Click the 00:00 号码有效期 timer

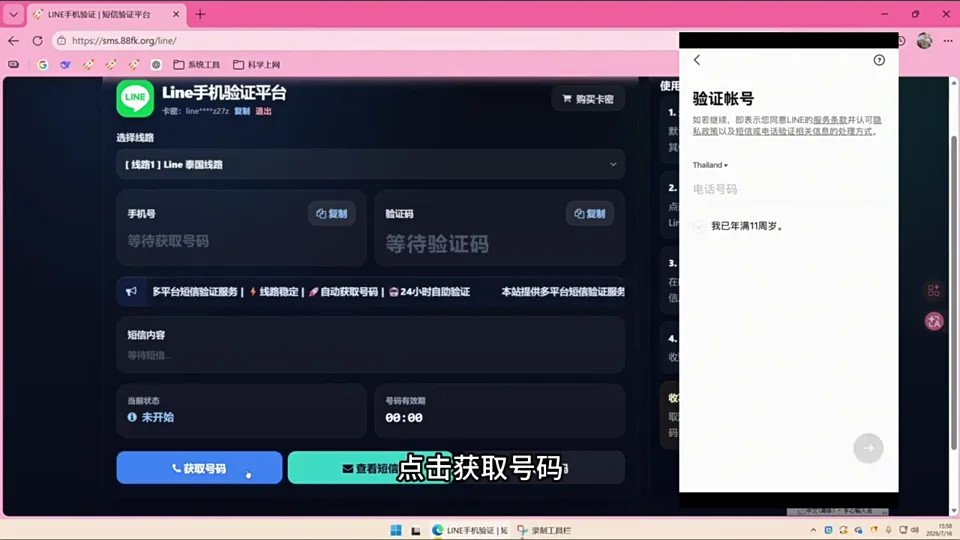(404, 418)
